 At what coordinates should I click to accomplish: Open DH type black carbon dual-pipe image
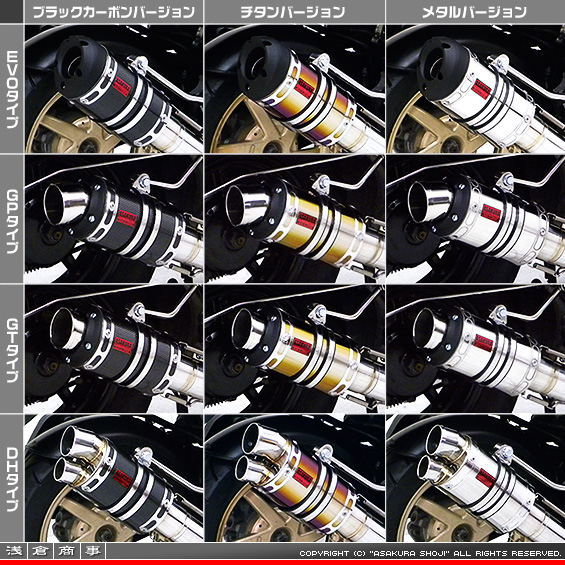point(114,478)
